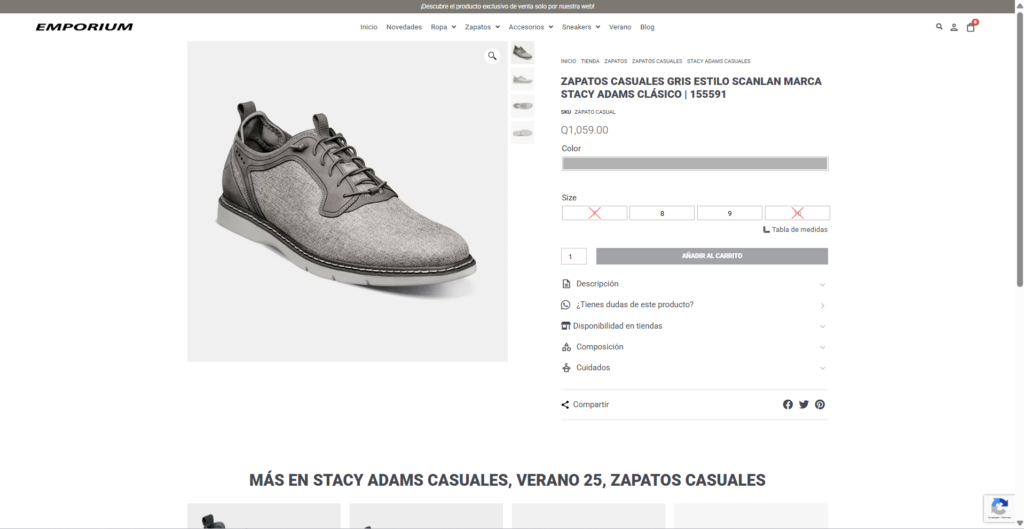
Task: Click STACY ADAMS CASUALES breadcrumb link
Action: click(718, 61)
